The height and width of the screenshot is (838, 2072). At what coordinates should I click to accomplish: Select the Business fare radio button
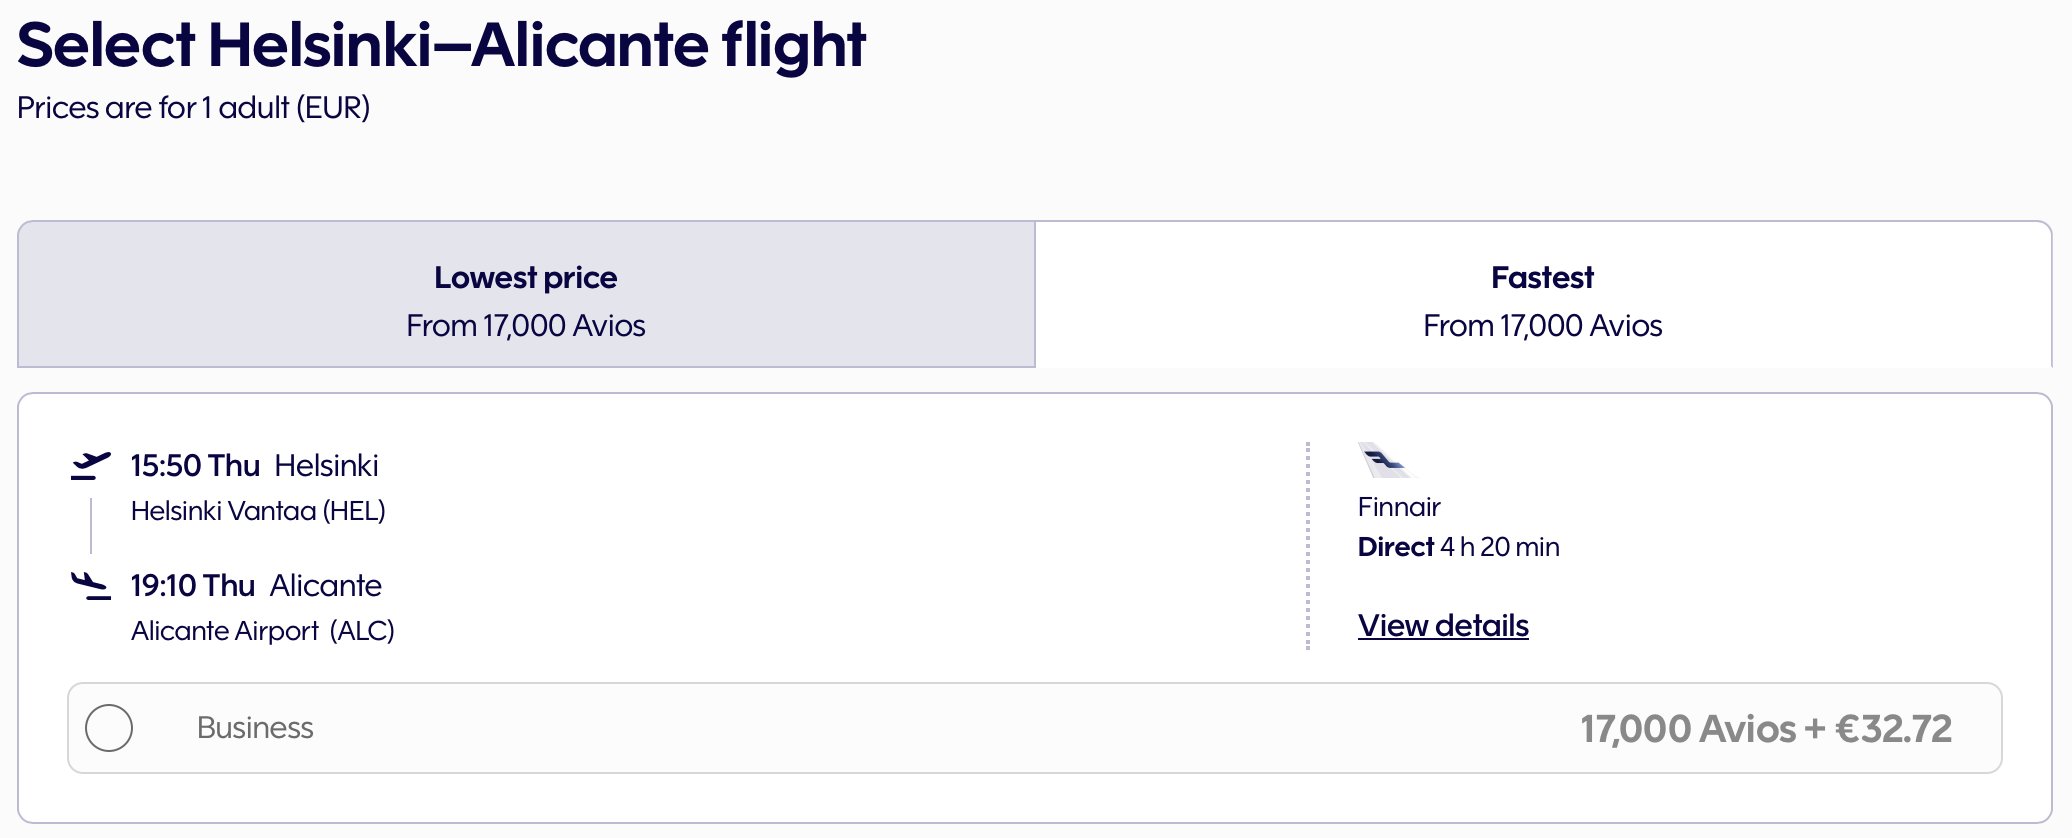[x=109, y=728]
